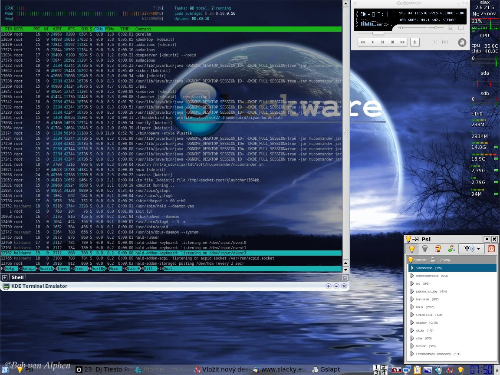Toggle the playlist button in media player
Image resolution: width=500 pixels, height=375 pixels.
click(x=461, y=29)
